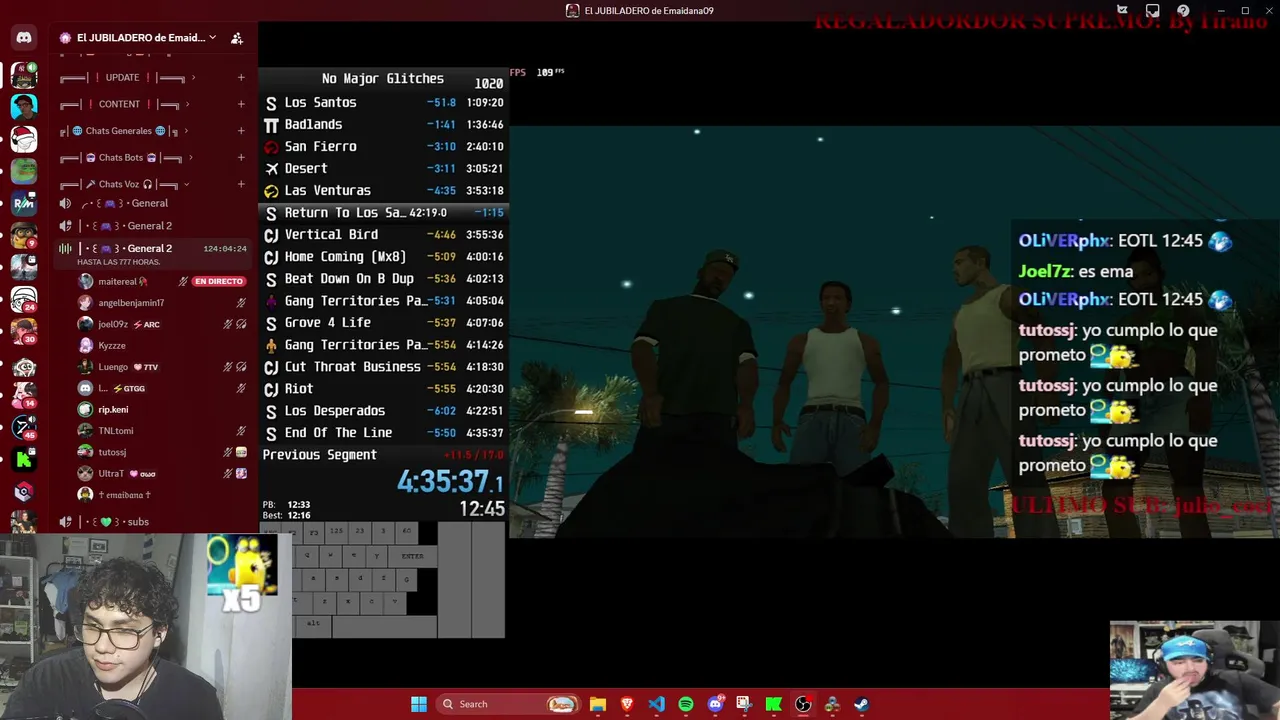Open Steam from the taskbar
The image size is (1280, 720).
point(861,704)
